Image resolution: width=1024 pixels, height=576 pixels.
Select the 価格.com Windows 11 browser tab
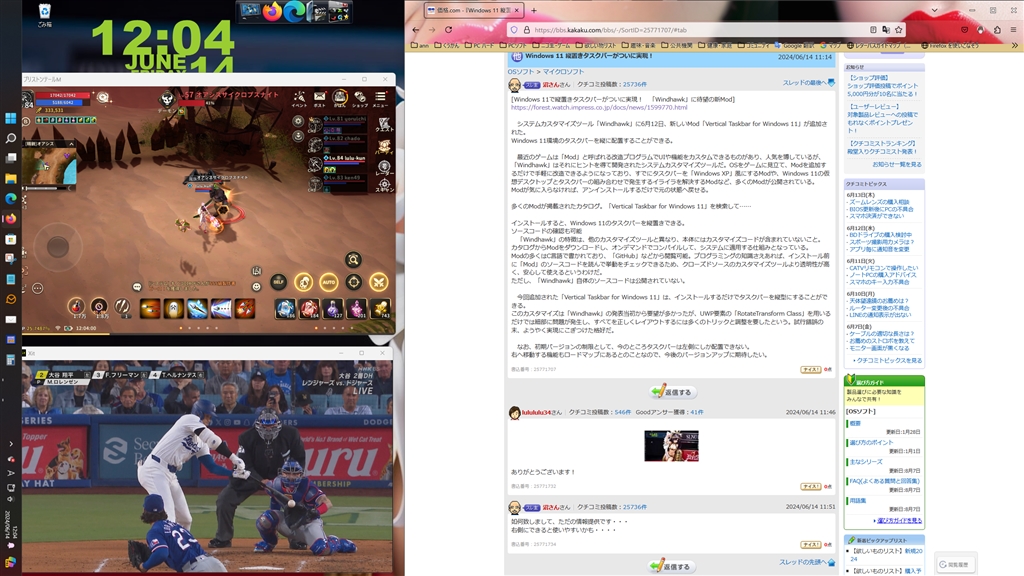(x=473, y=10)
